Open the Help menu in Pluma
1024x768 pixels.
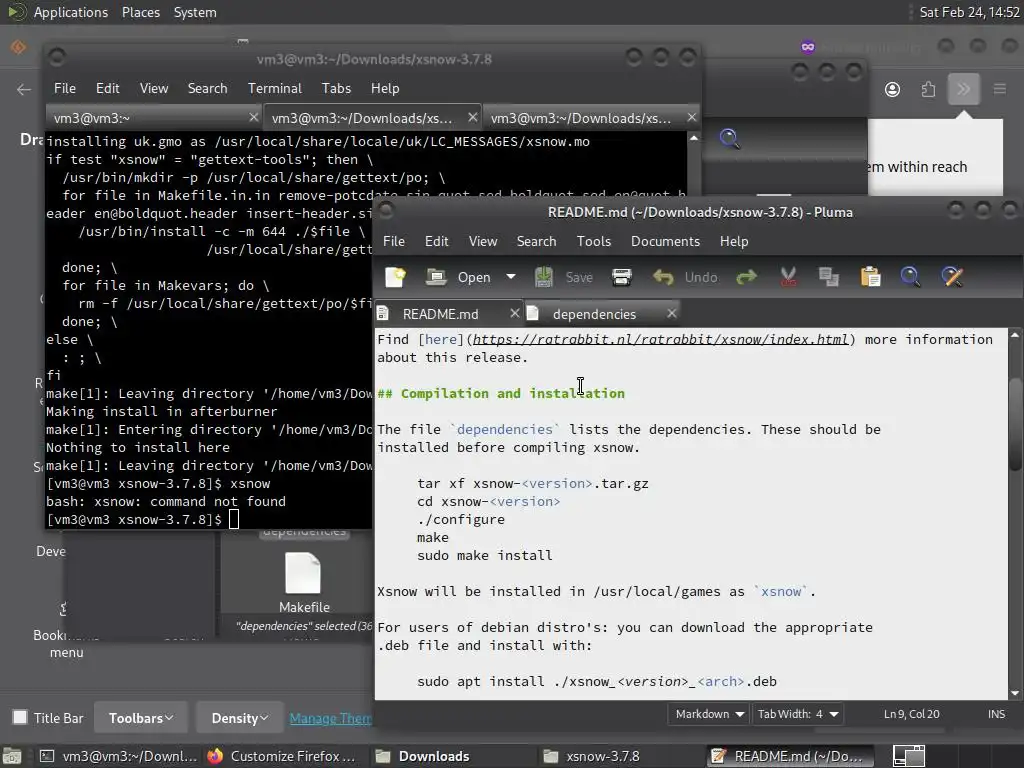(x=734, y=241)
